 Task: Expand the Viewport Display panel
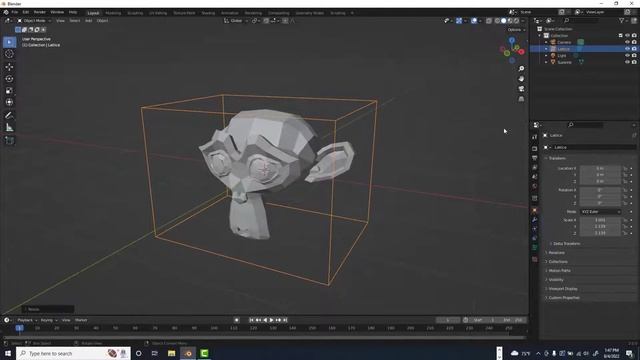pos(562,289)
